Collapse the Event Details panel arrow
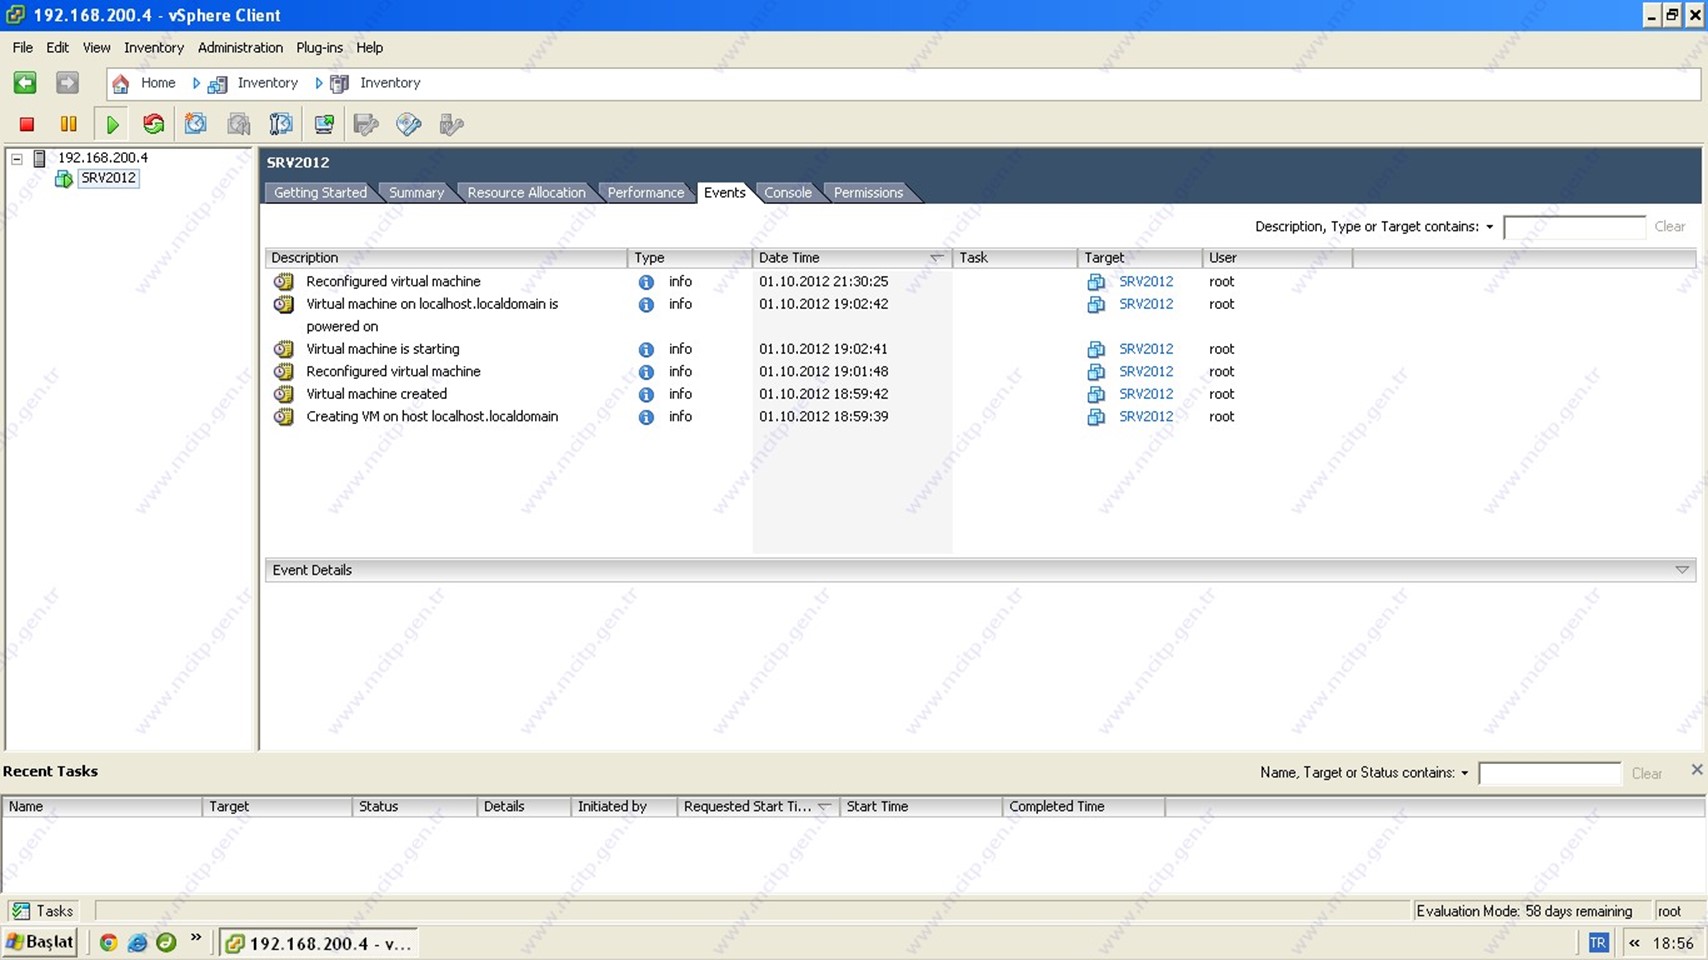Screen dimensions: 1708x960 pyautogui.click(x=1682, y=570)
